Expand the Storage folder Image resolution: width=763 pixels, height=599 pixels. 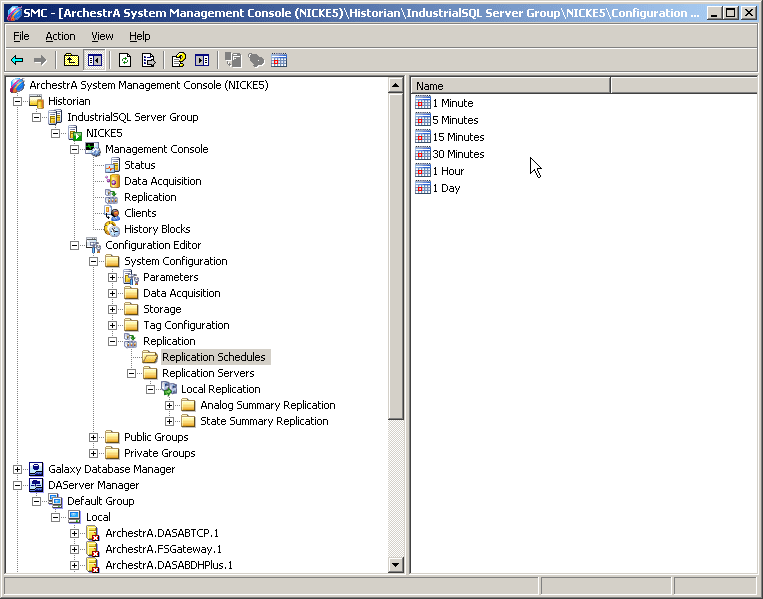click(x=112, y=309)
